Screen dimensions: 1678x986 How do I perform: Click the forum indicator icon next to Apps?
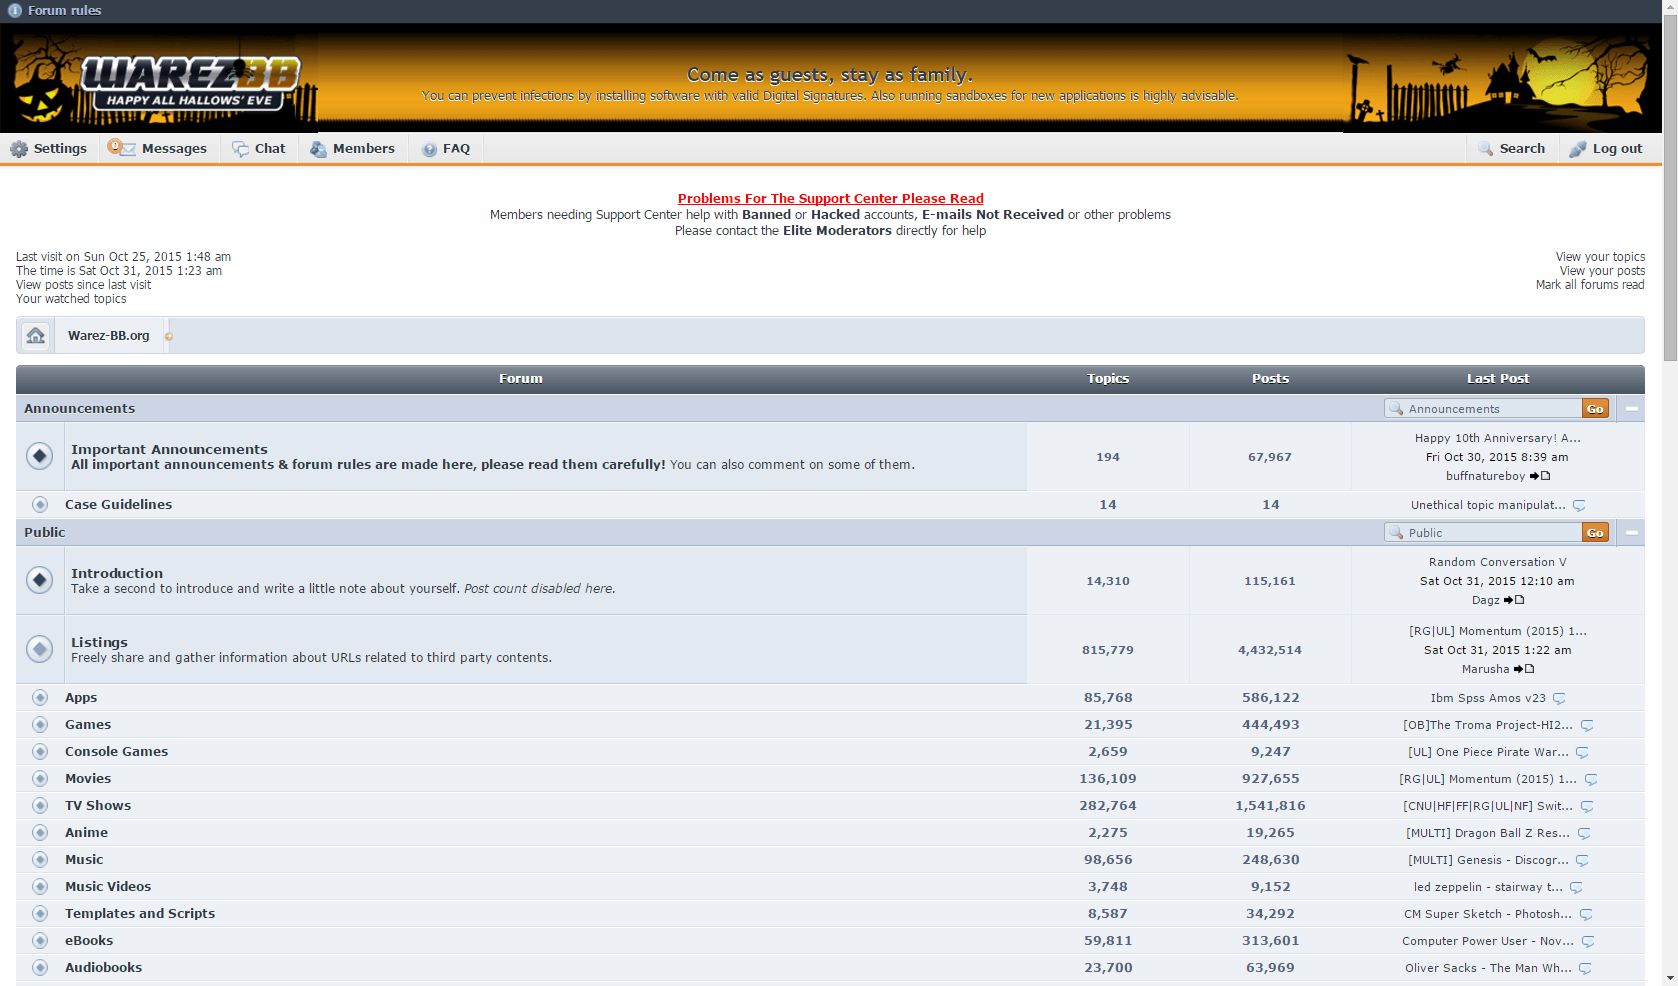pyautogui.click(x=40, y=697)
